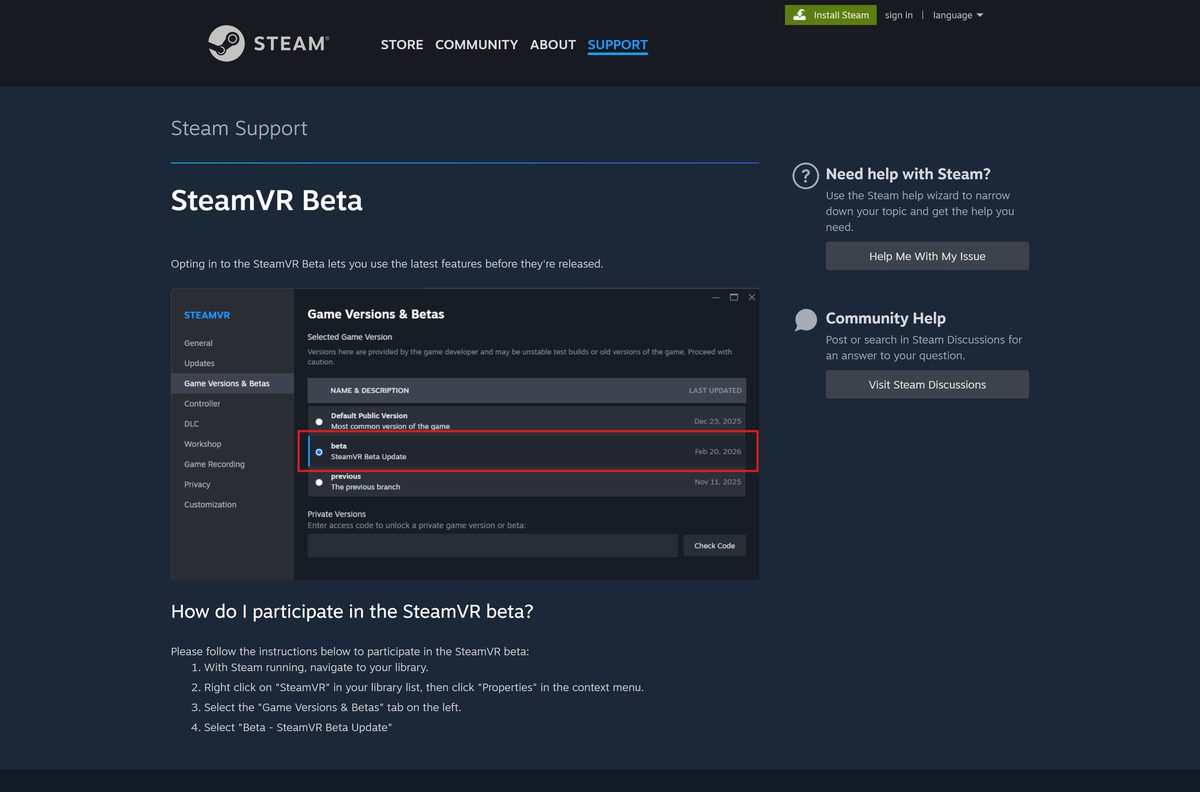Click the Steam Support breadcrumb heading
Viewport: 1200px width, 792px height.
pos(239,128)
